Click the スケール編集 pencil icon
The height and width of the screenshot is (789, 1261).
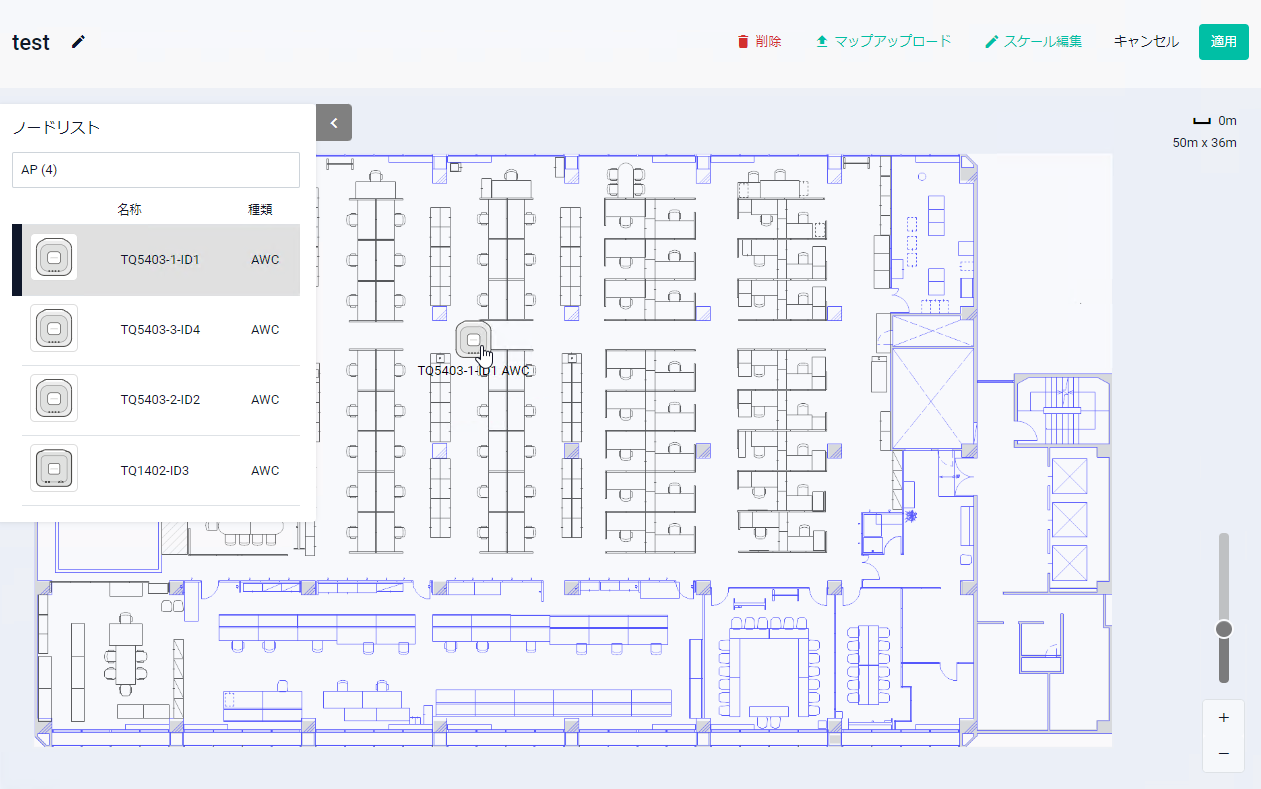click(x=992, y=42)
